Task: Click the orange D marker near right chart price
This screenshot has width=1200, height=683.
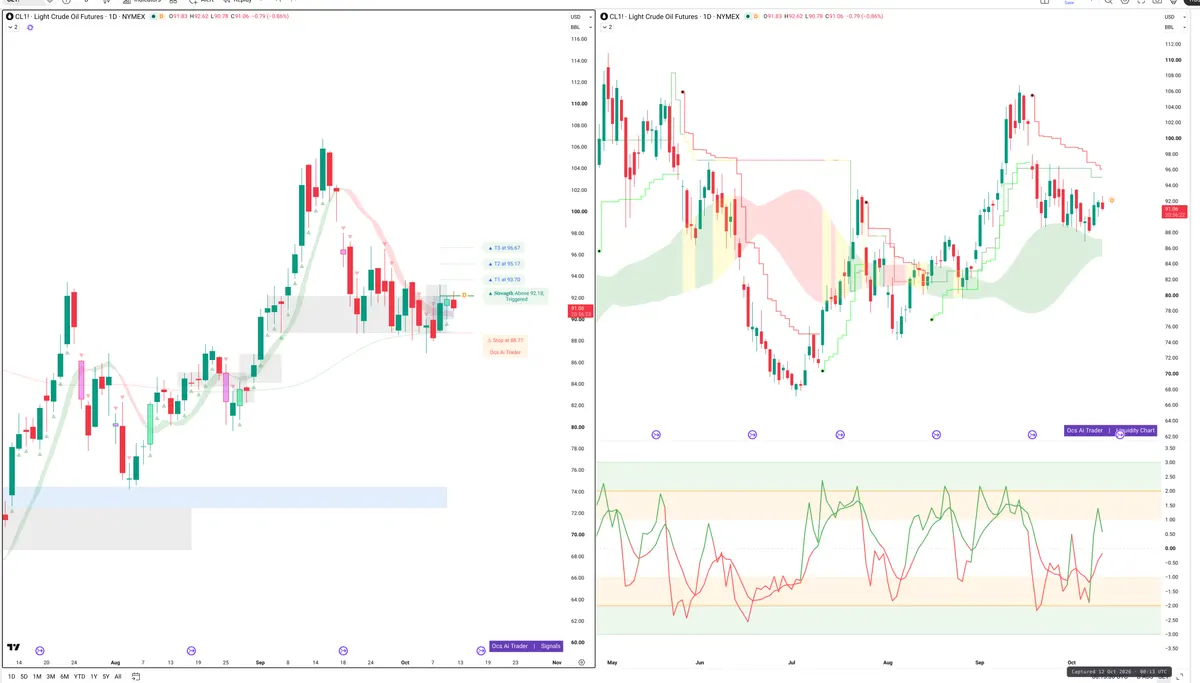Action: tap(1112, 200)
